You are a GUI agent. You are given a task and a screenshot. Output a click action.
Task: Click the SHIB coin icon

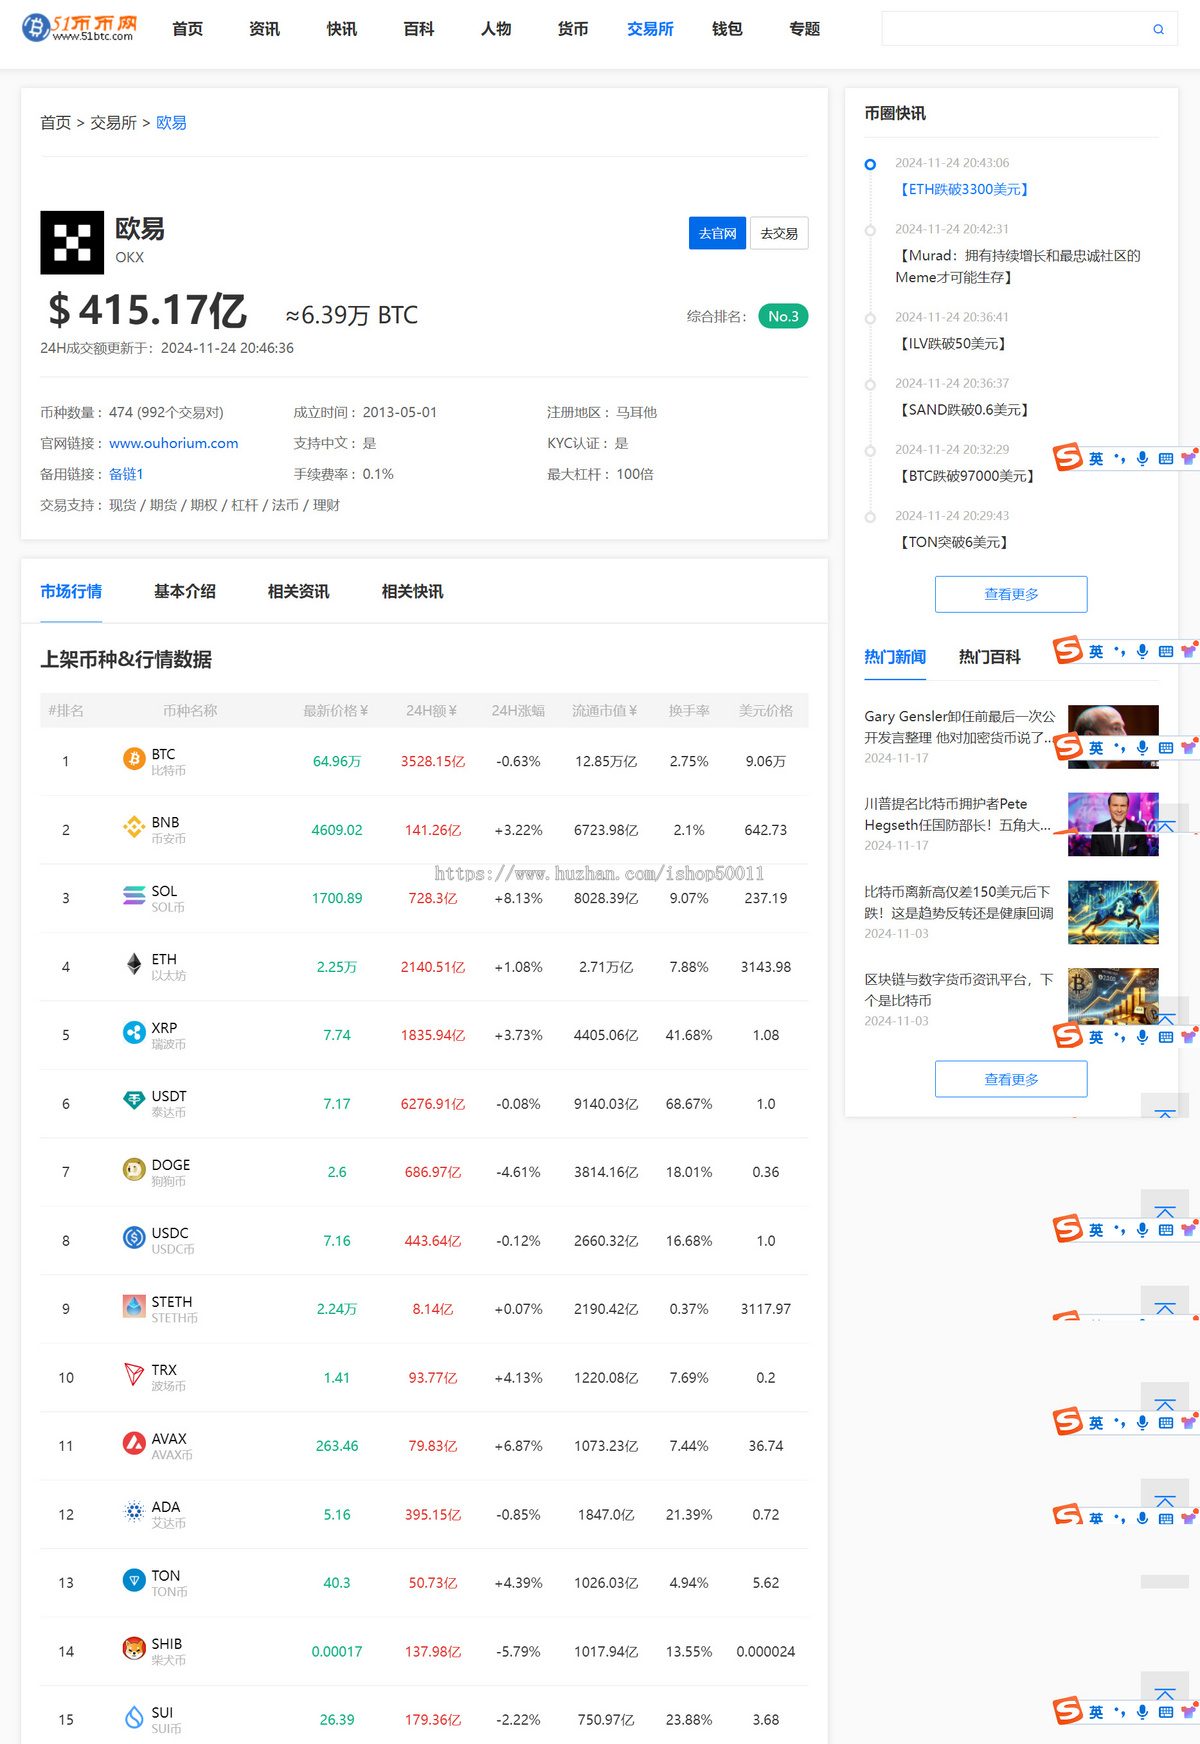[x=134, y=1649]
